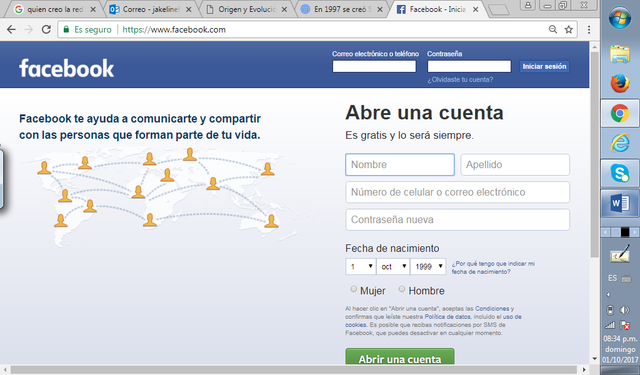Open a new tab button

click(498, 10)
